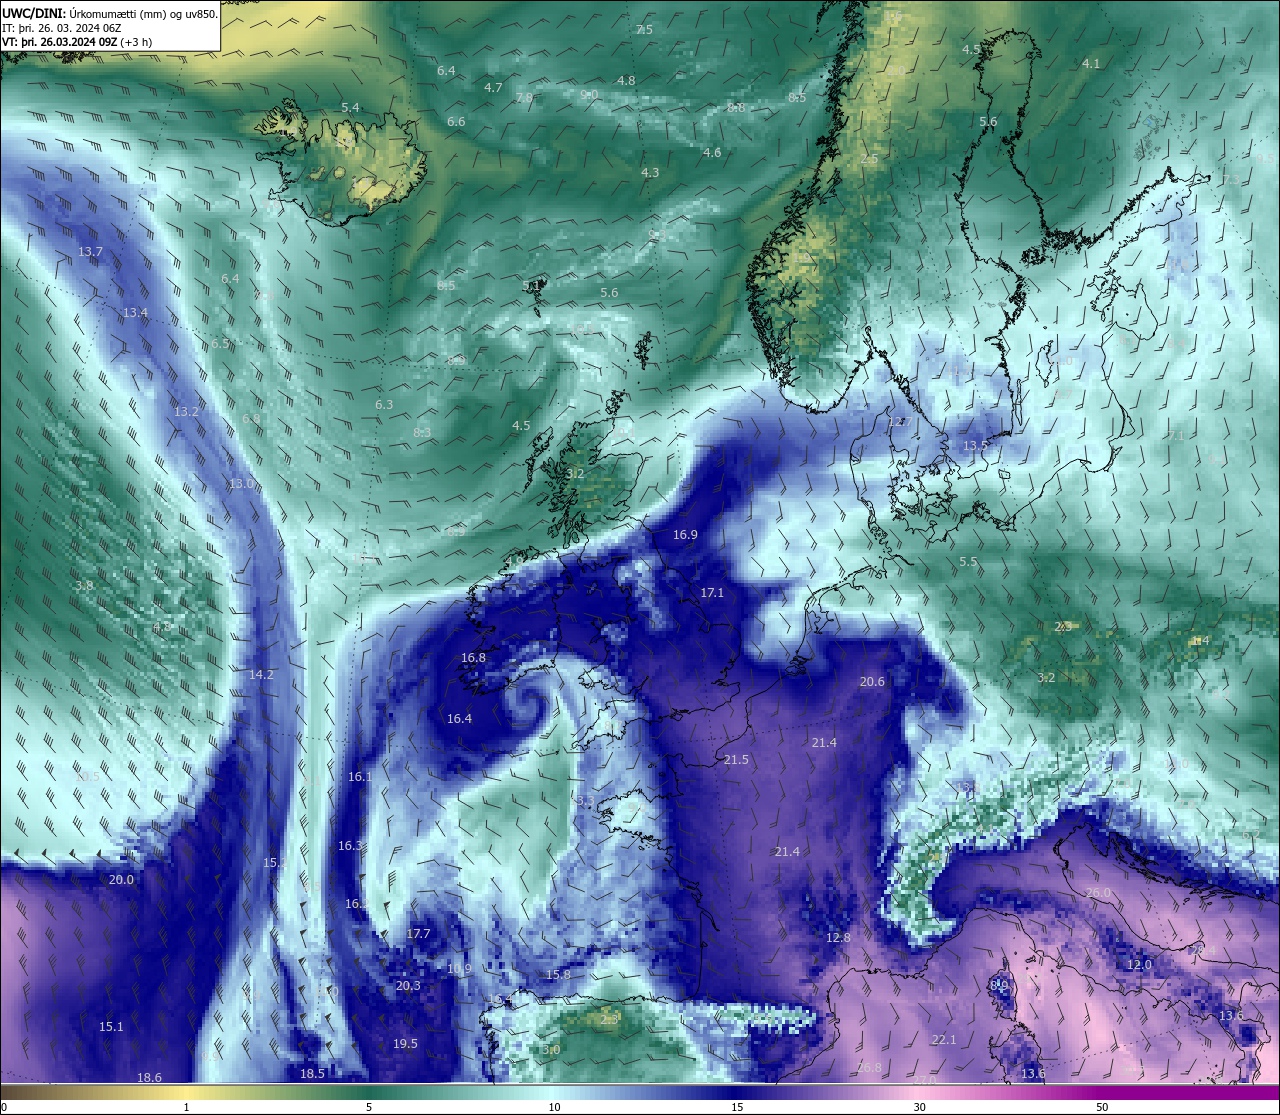The image size is (1280, 1115).
Task: Click the 15.1 value label
Action: click(111, 1027)
